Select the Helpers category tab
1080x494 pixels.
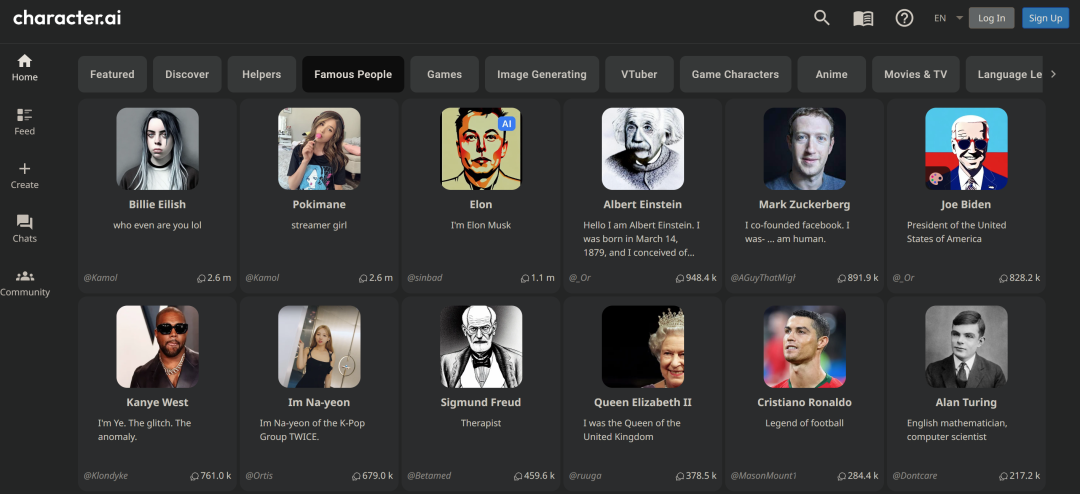262,74
